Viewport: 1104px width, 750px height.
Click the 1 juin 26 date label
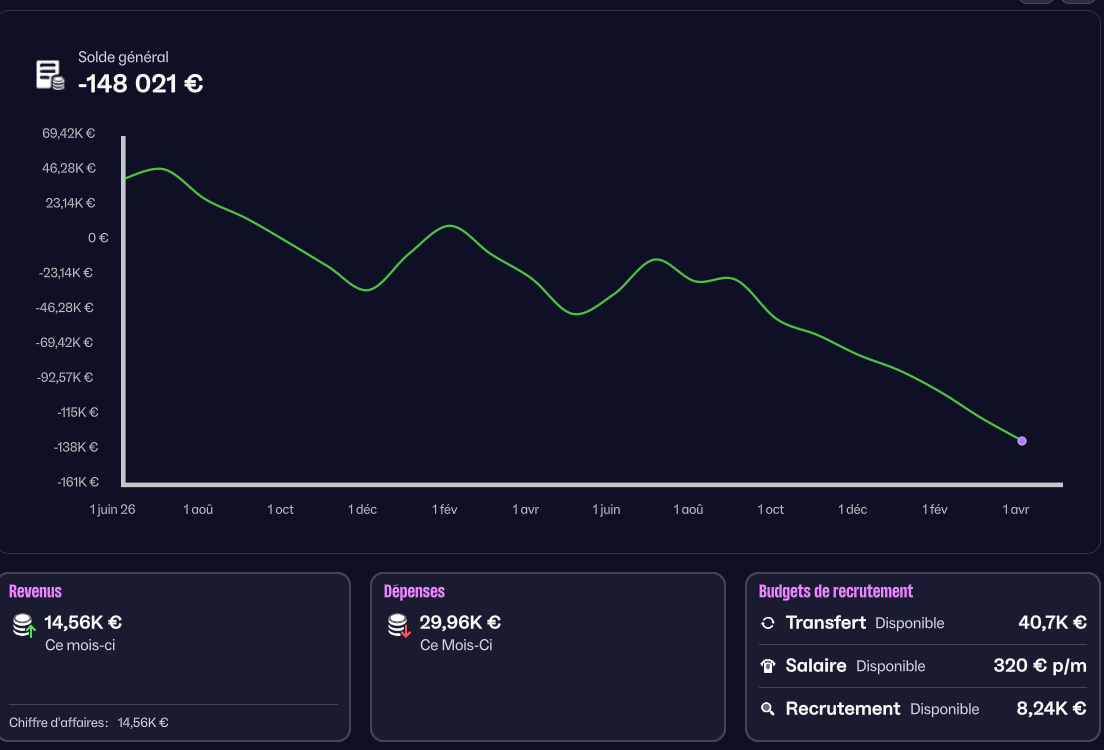[113, 509]
